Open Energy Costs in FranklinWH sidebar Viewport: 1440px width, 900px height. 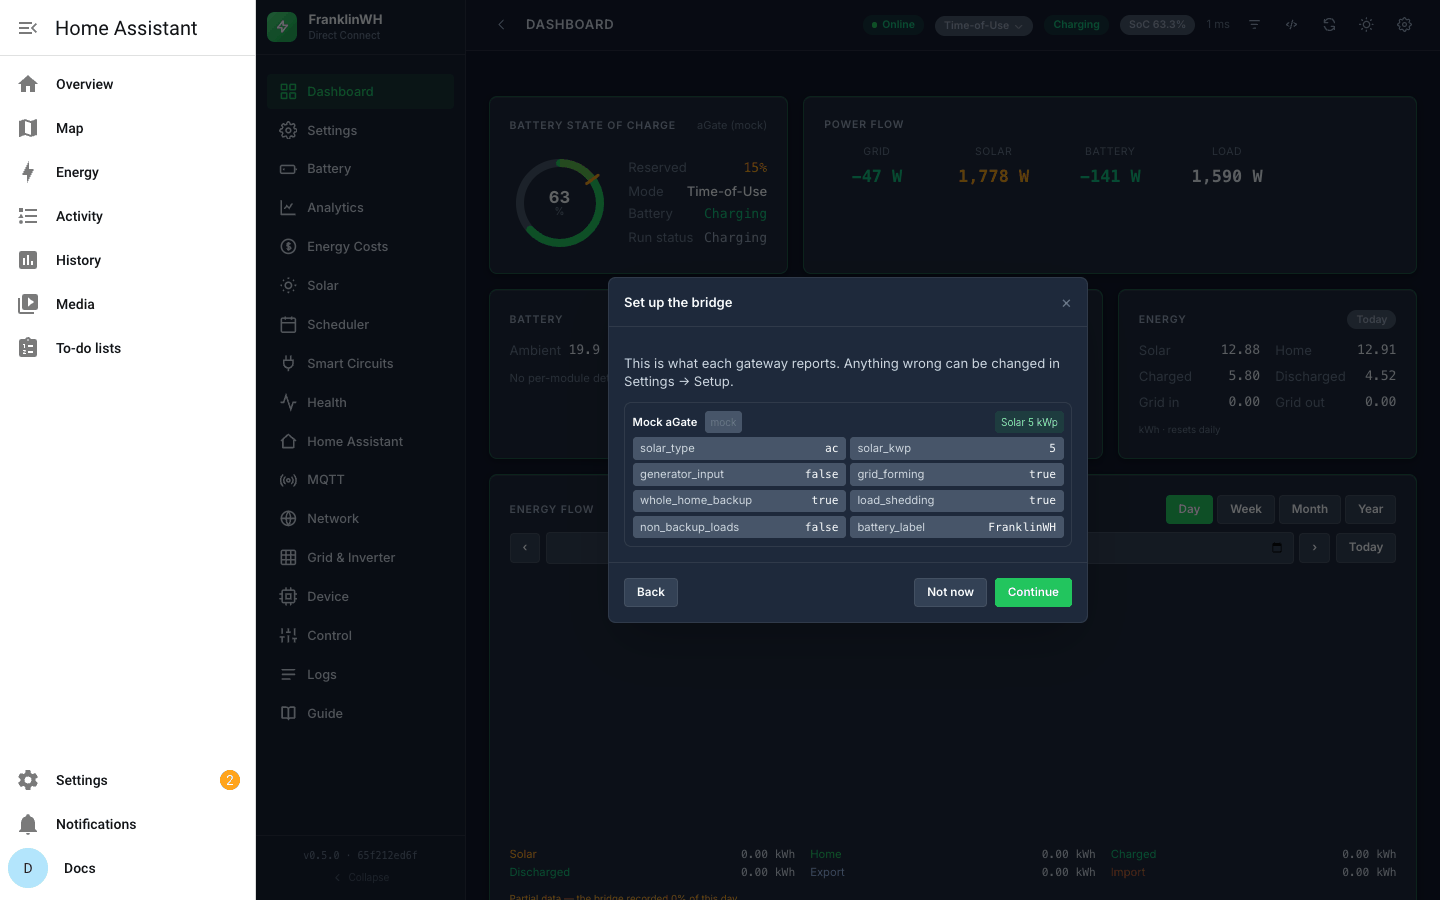360,247
